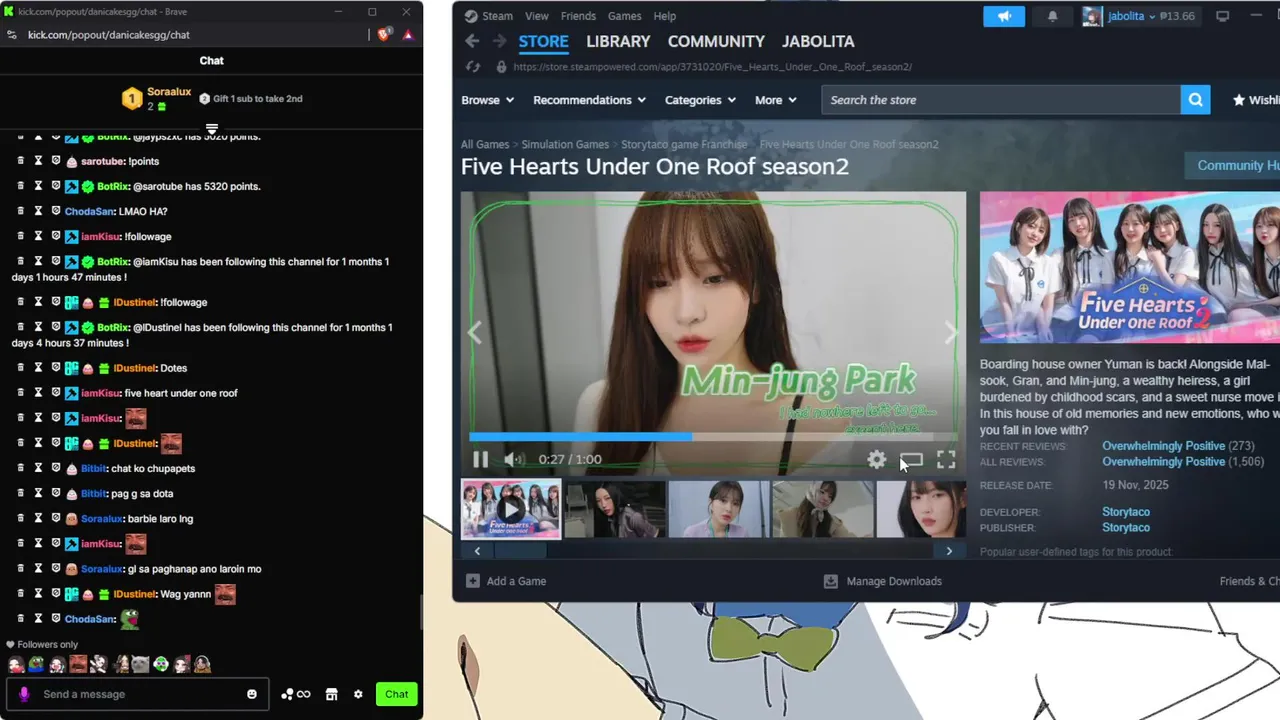Open the Friends menu

(x=578, y=16)
